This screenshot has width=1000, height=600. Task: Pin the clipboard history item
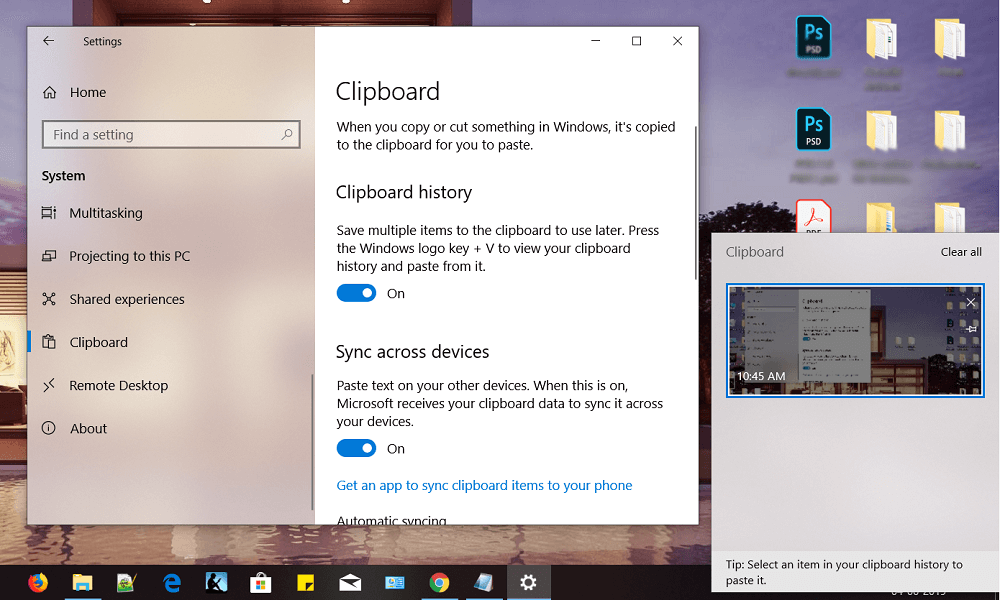(x=971, y=329)
